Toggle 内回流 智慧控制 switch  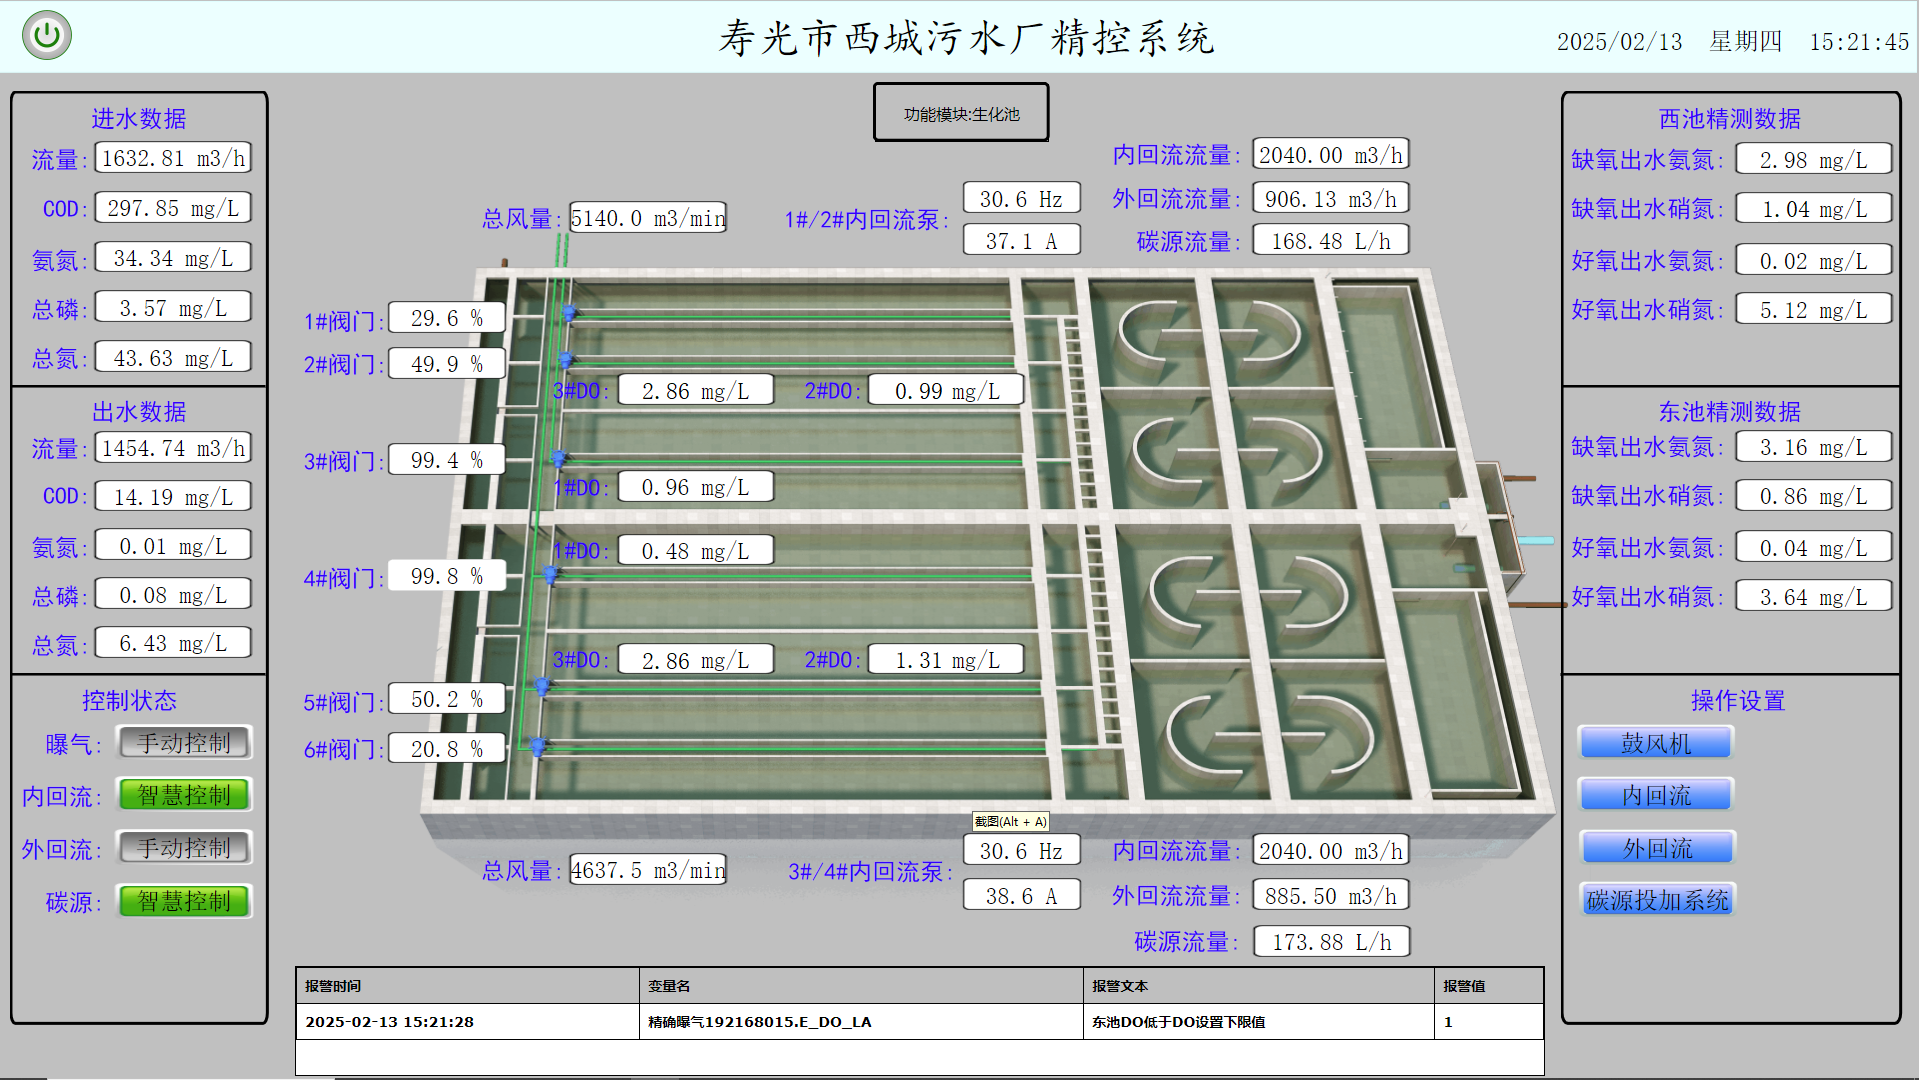[x=183, y=795]
